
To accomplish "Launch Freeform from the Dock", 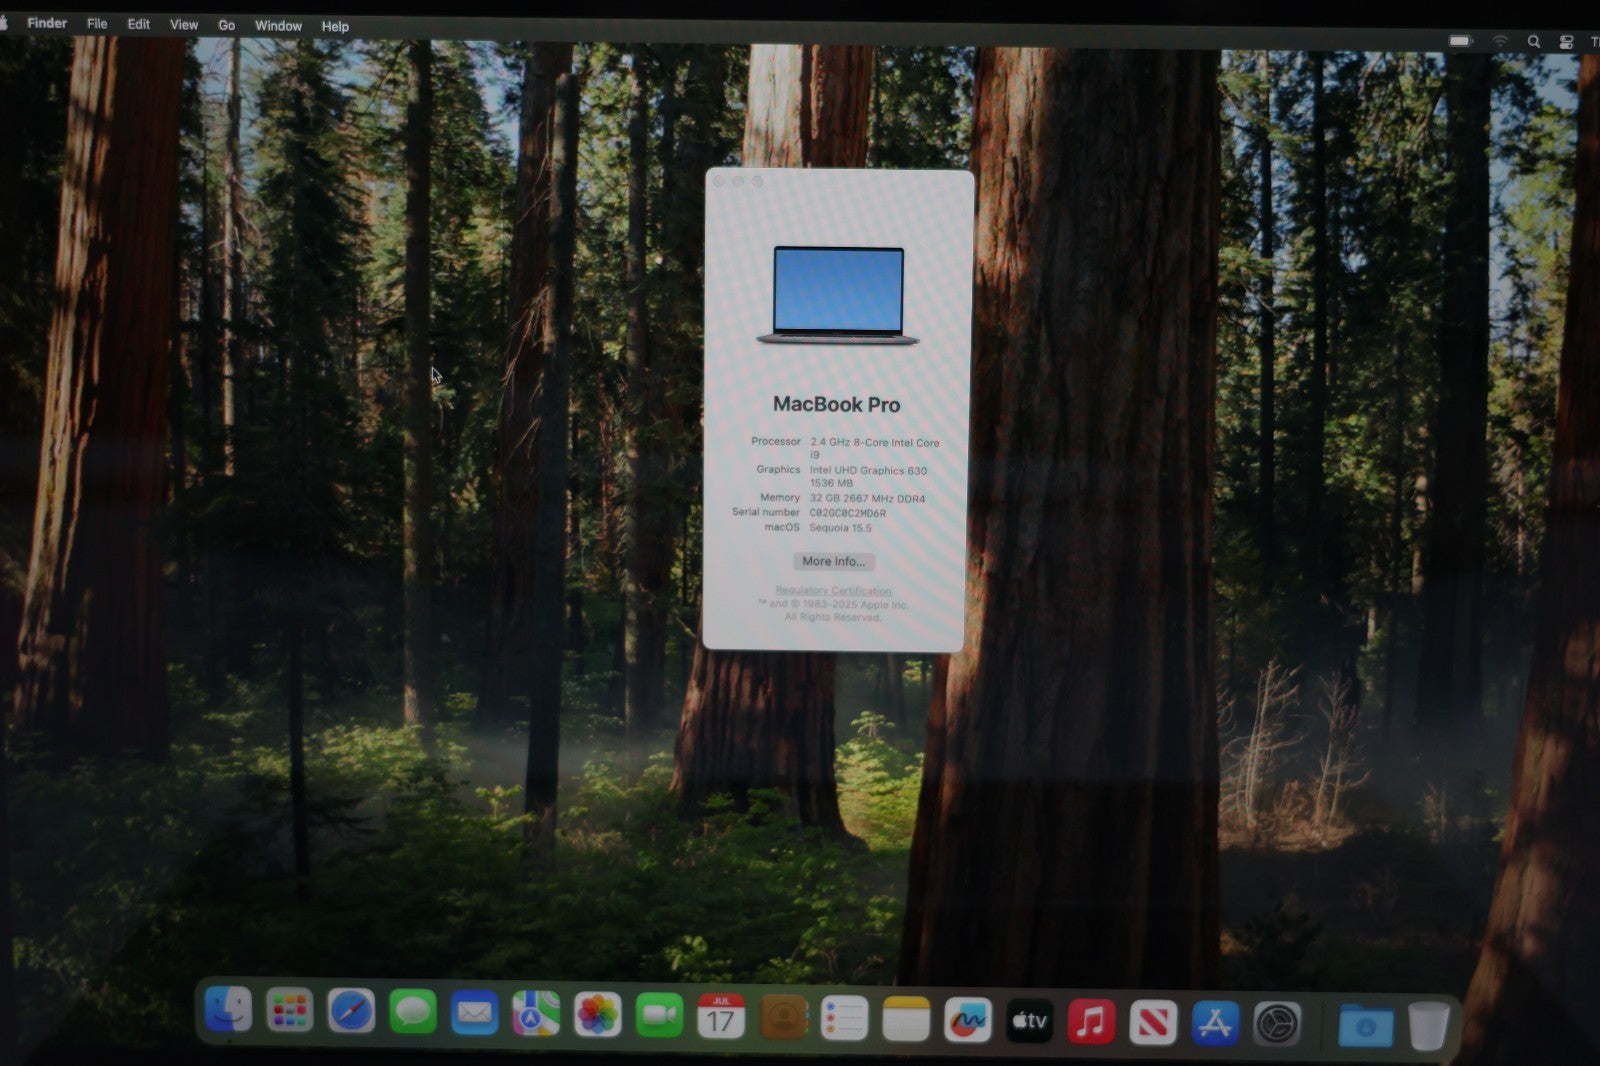I will (968, 1021).
